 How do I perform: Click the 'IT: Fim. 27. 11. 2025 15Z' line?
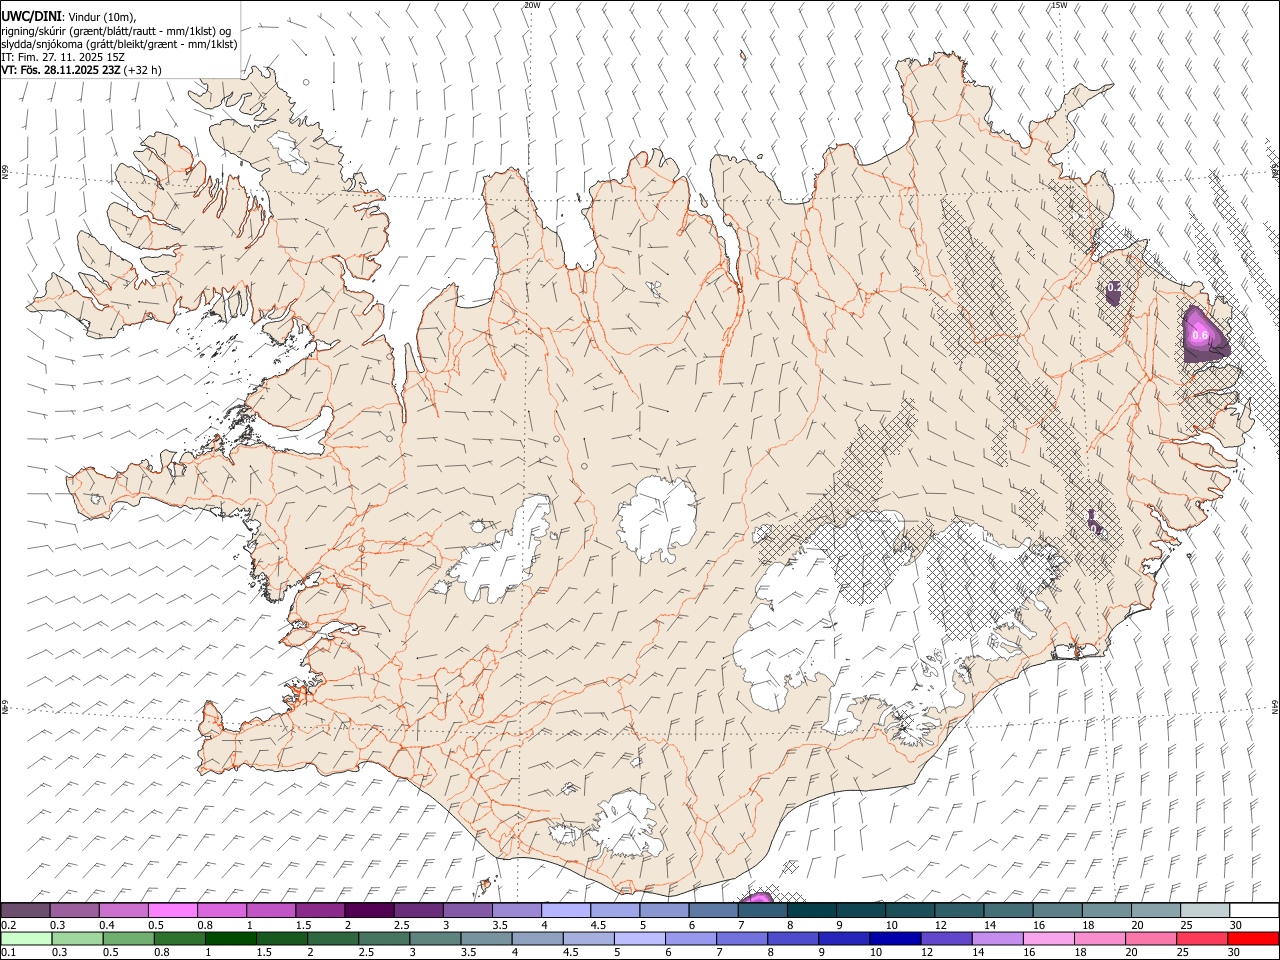click(63, 57)
